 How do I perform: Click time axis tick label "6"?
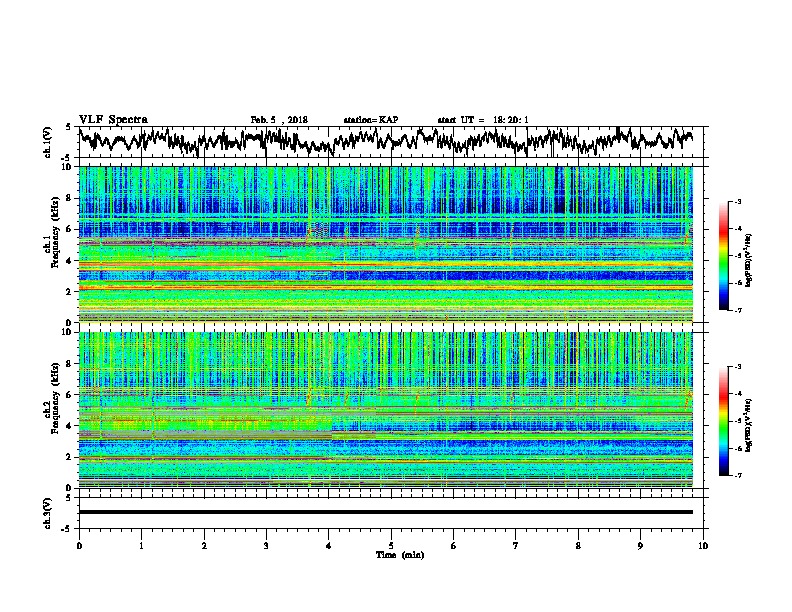454,546
